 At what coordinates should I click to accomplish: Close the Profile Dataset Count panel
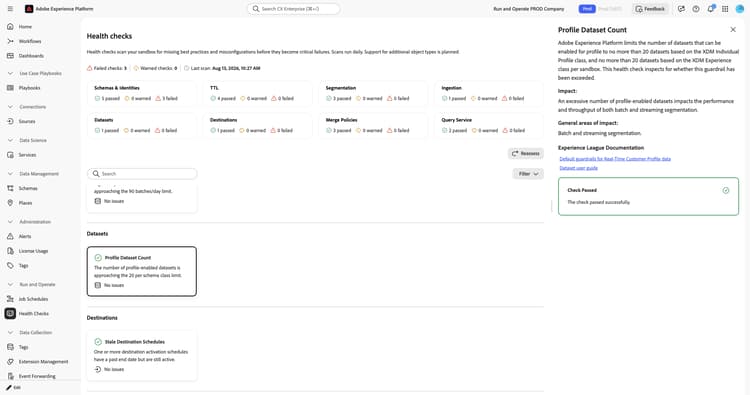click(733, 30)
